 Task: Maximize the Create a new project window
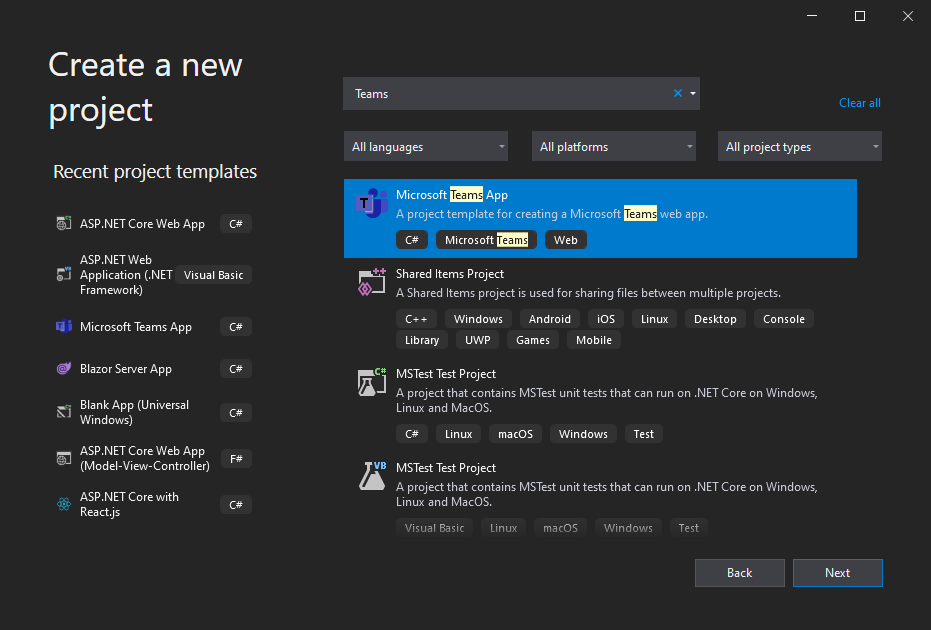[x=860, y=16]
